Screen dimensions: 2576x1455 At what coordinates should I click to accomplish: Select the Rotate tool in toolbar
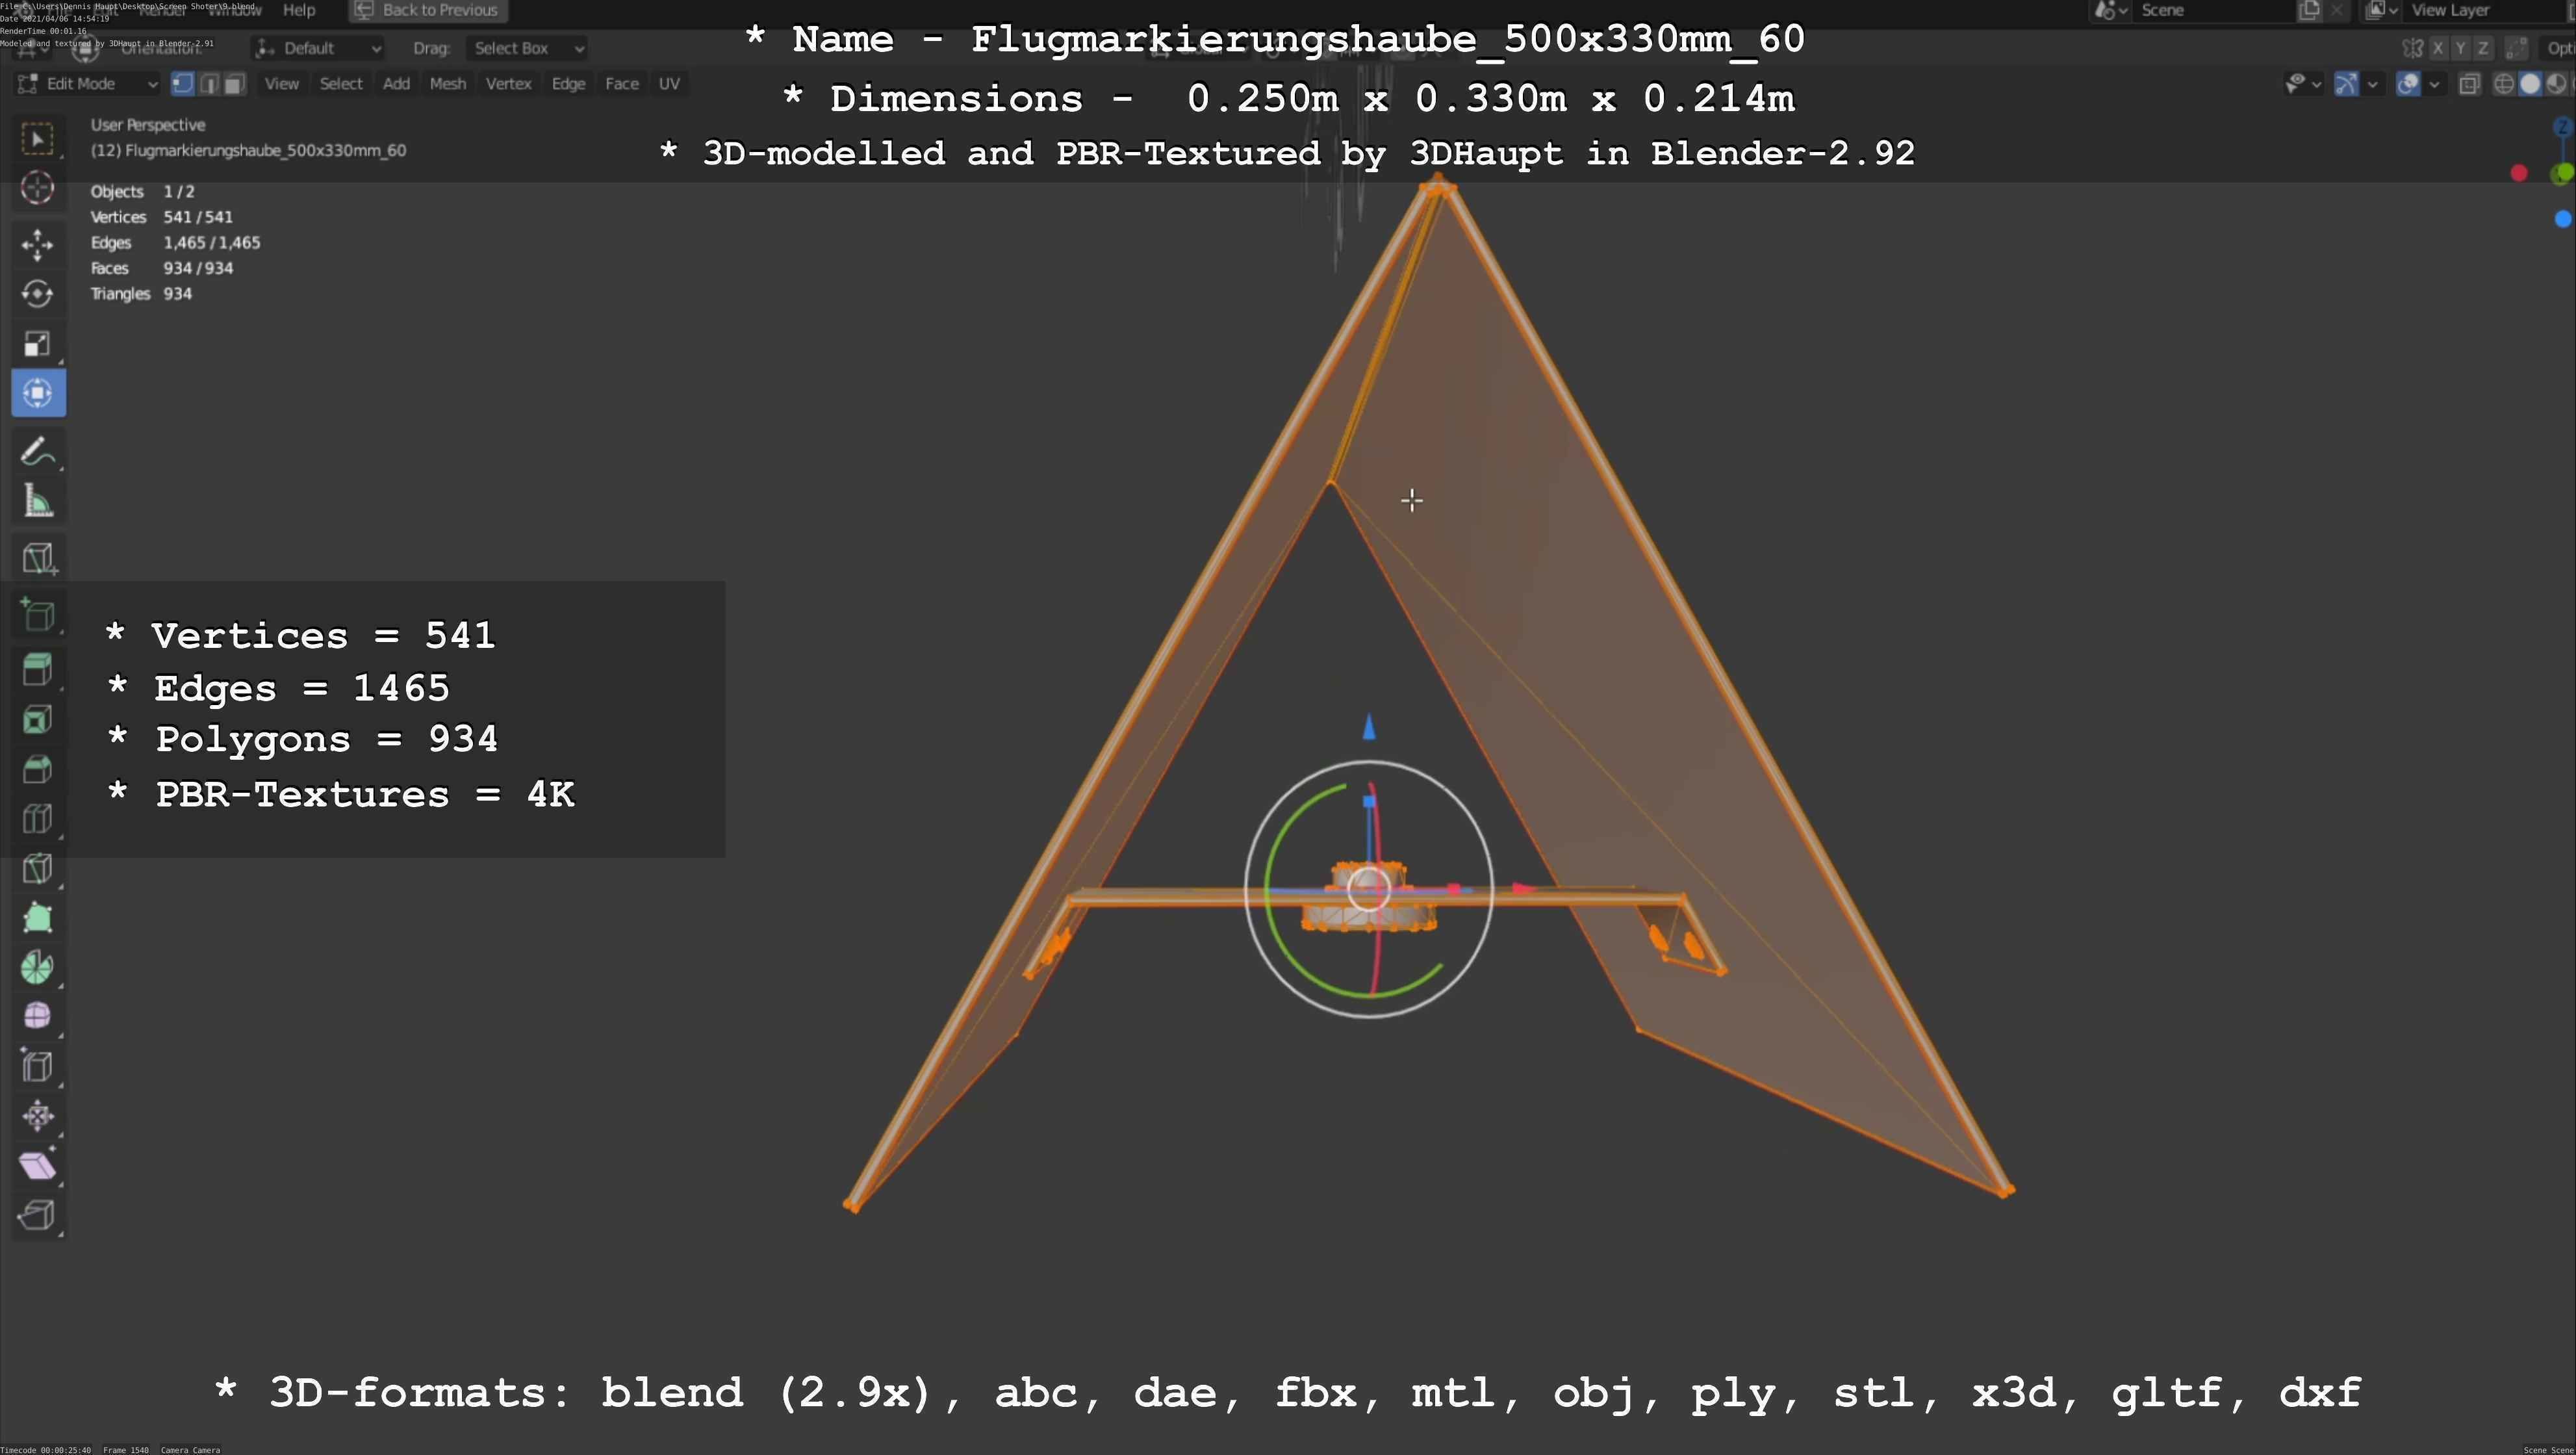click(37, 294)
